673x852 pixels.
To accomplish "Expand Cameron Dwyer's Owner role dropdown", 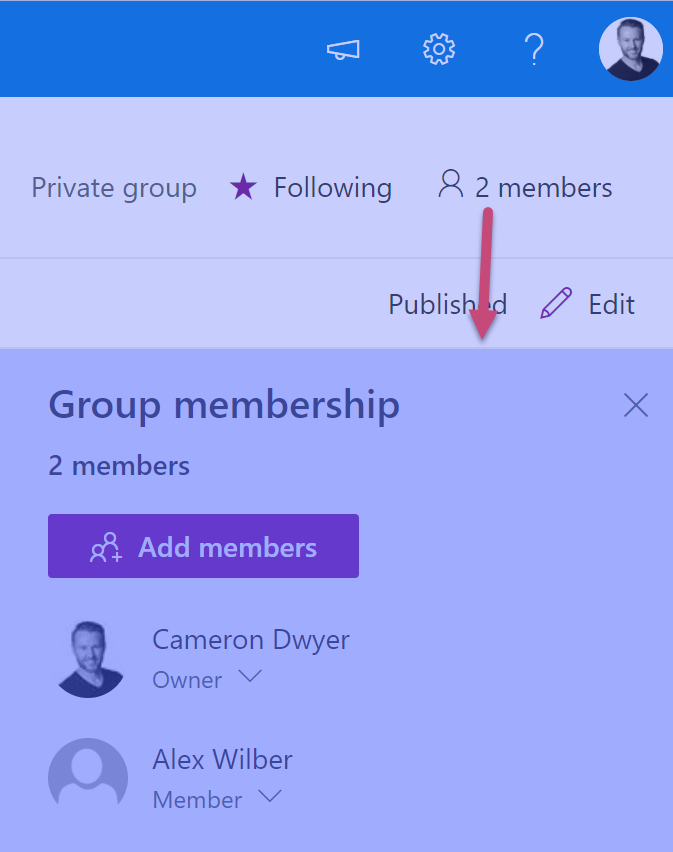I will [x=250, y=677].
